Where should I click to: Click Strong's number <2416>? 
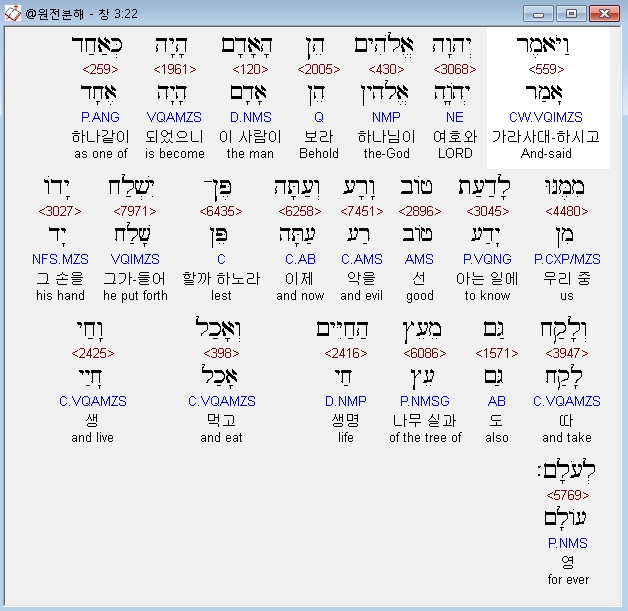[346, 353]
